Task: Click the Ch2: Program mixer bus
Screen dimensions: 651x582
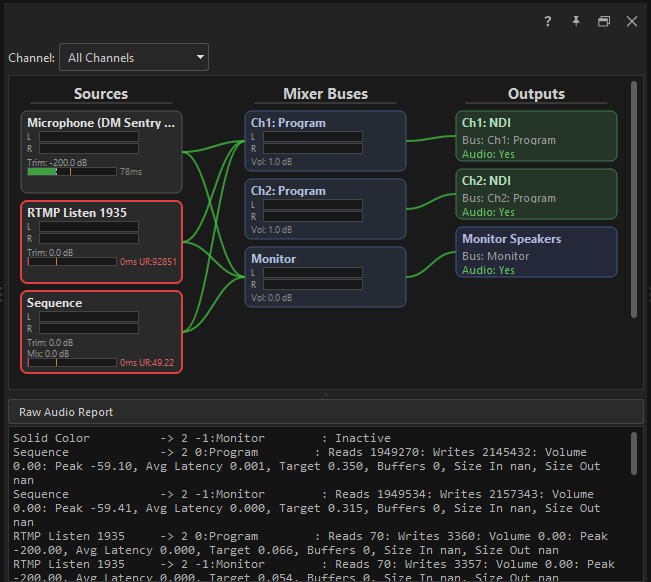Action: pos(326,209)
